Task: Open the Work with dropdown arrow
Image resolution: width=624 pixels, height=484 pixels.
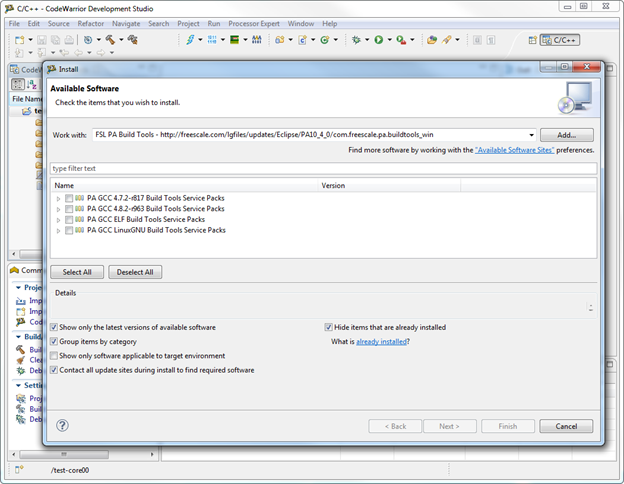Action: pos(531,135)
